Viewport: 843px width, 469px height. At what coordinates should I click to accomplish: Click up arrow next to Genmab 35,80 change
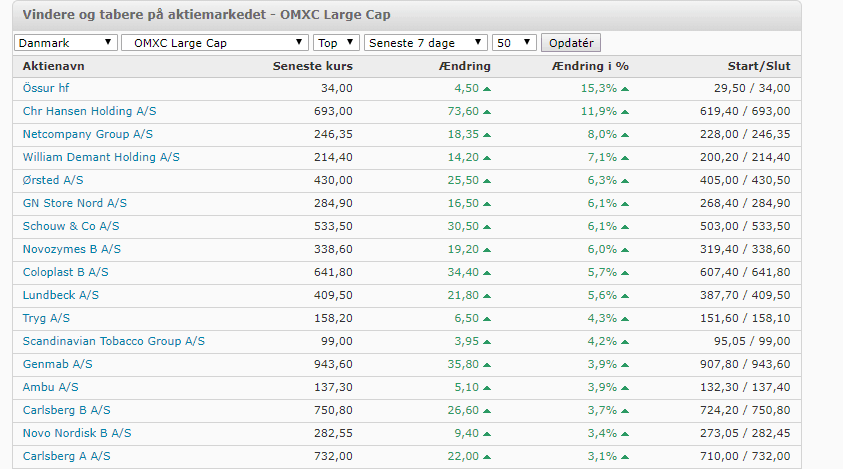(487, 365)
